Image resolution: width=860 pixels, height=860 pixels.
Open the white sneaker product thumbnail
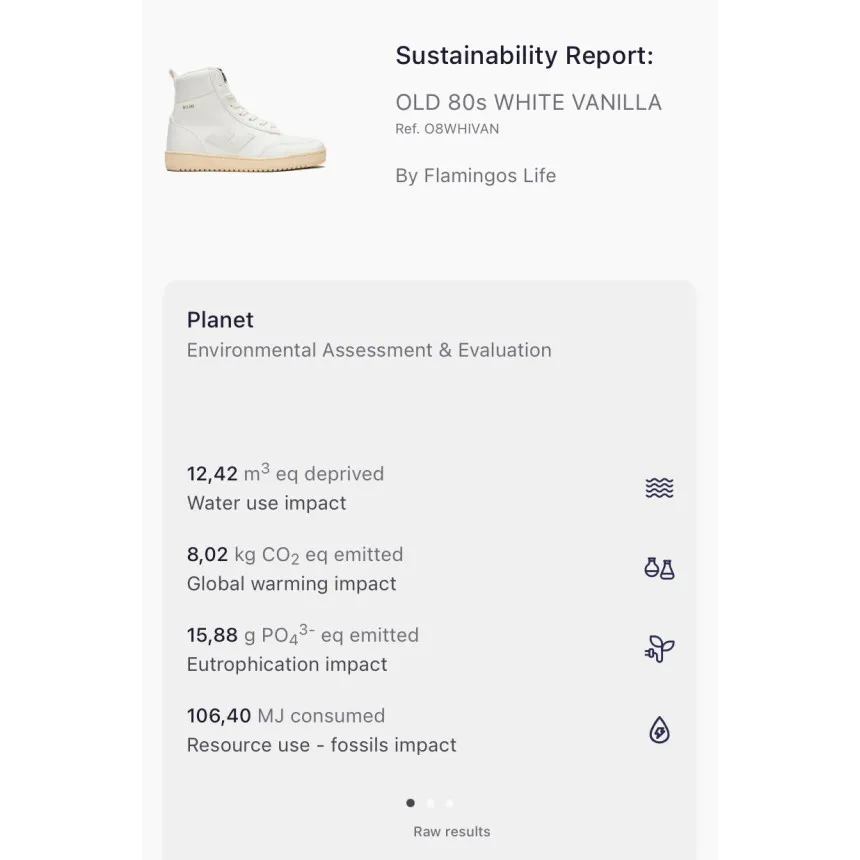coord(246,120)
